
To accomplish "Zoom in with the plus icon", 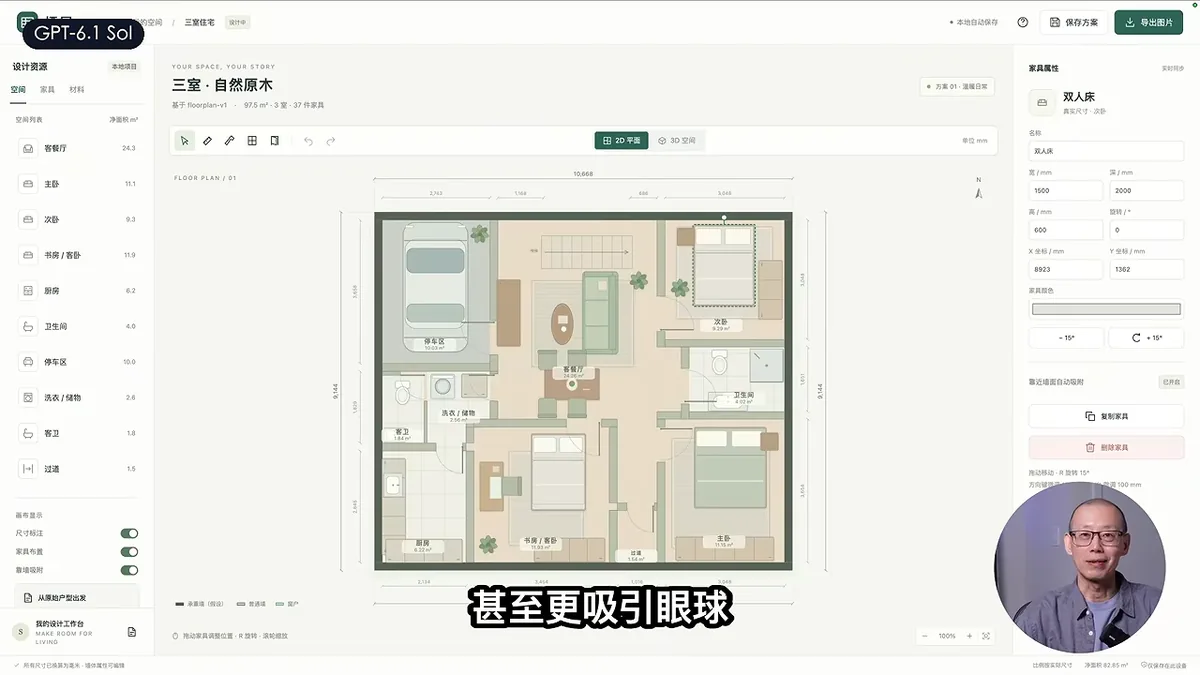I will coord(969,636).
